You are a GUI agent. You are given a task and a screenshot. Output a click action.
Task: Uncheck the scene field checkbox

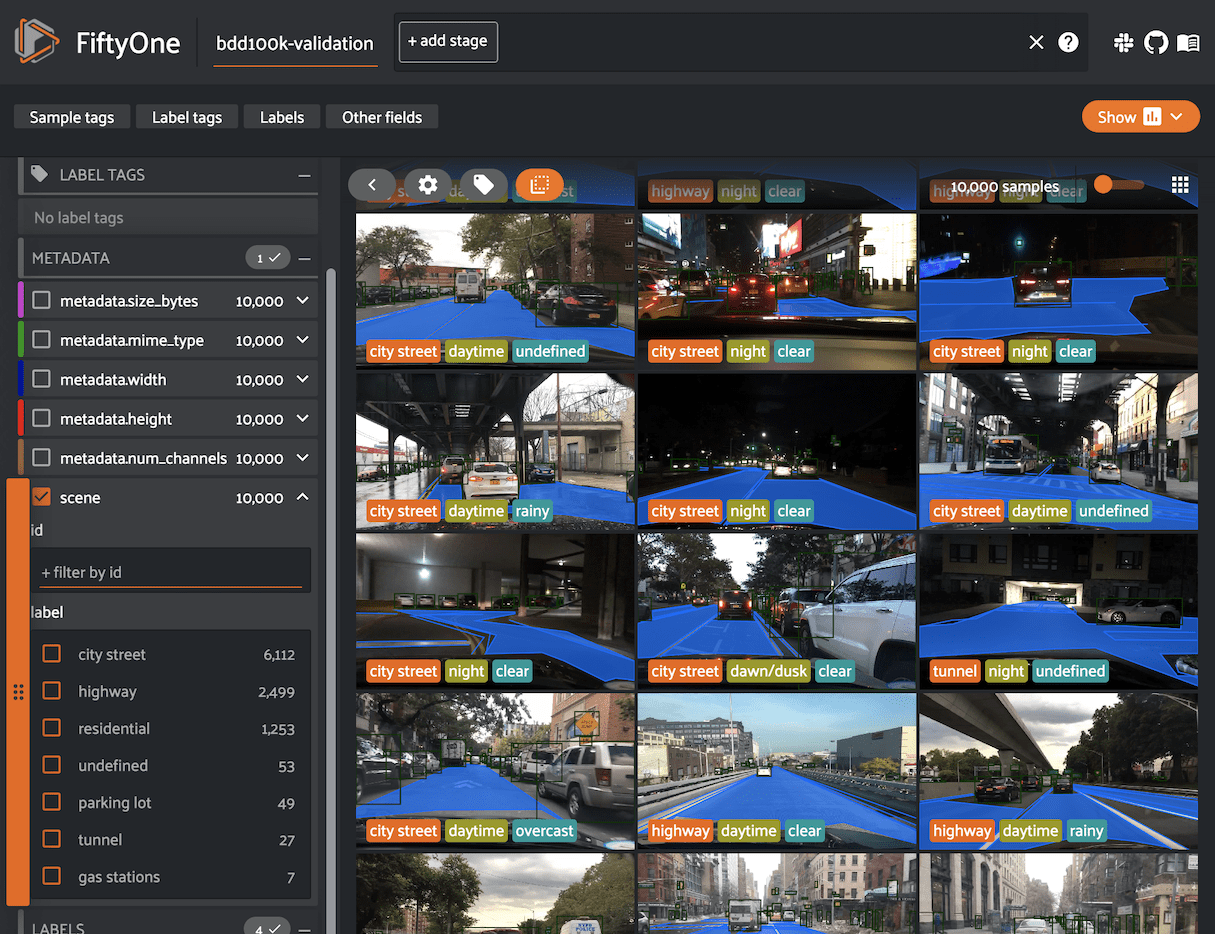click(41, 497)
